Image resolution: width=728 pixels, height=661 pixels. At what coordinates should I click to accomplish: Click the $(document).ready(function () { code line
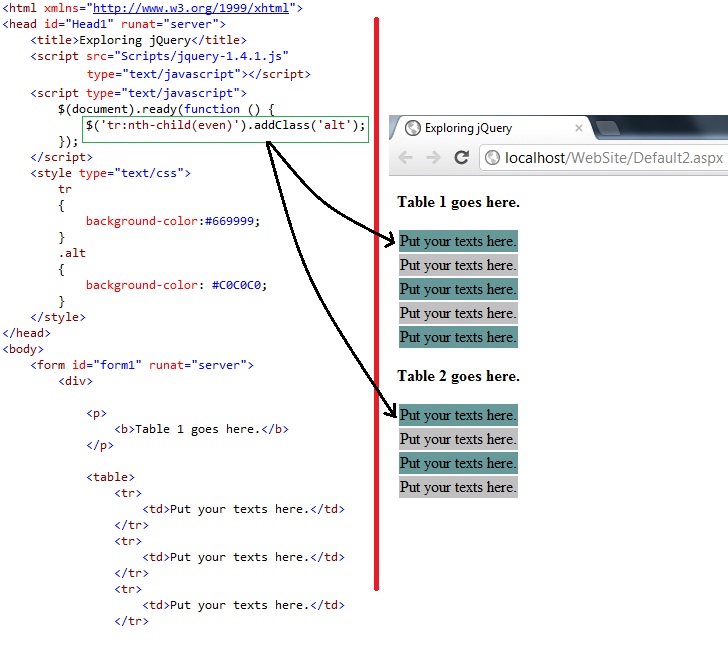tap(166, 109)
